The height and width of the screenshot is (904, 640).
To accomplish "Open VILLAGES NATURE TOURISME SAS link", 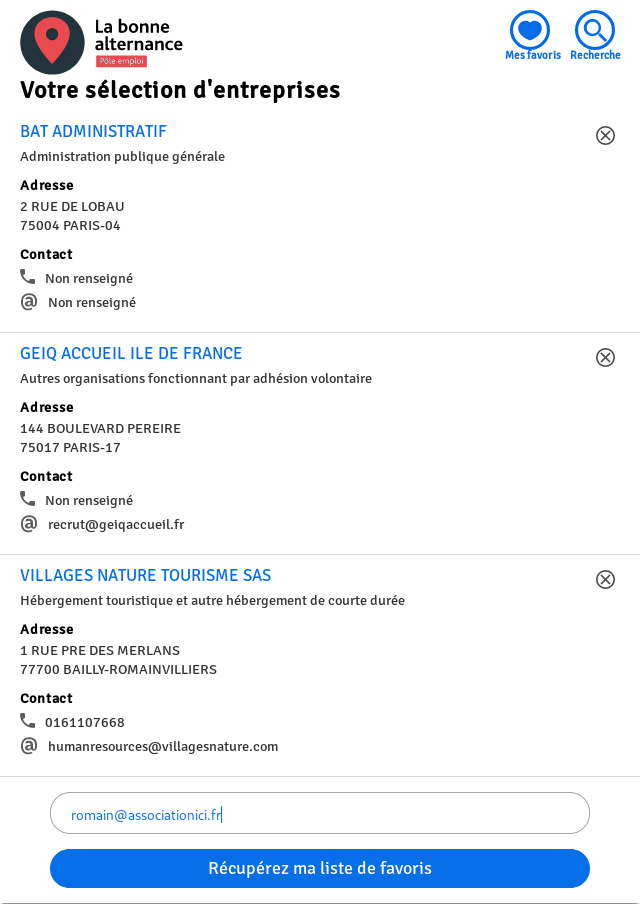I will pos(145,575).
